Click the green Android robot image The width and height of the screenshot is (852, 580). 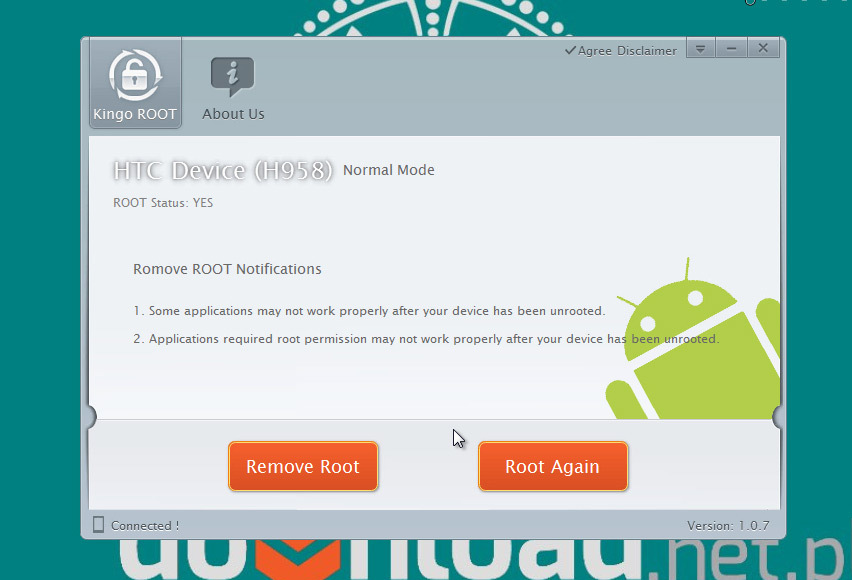(694, 340)
